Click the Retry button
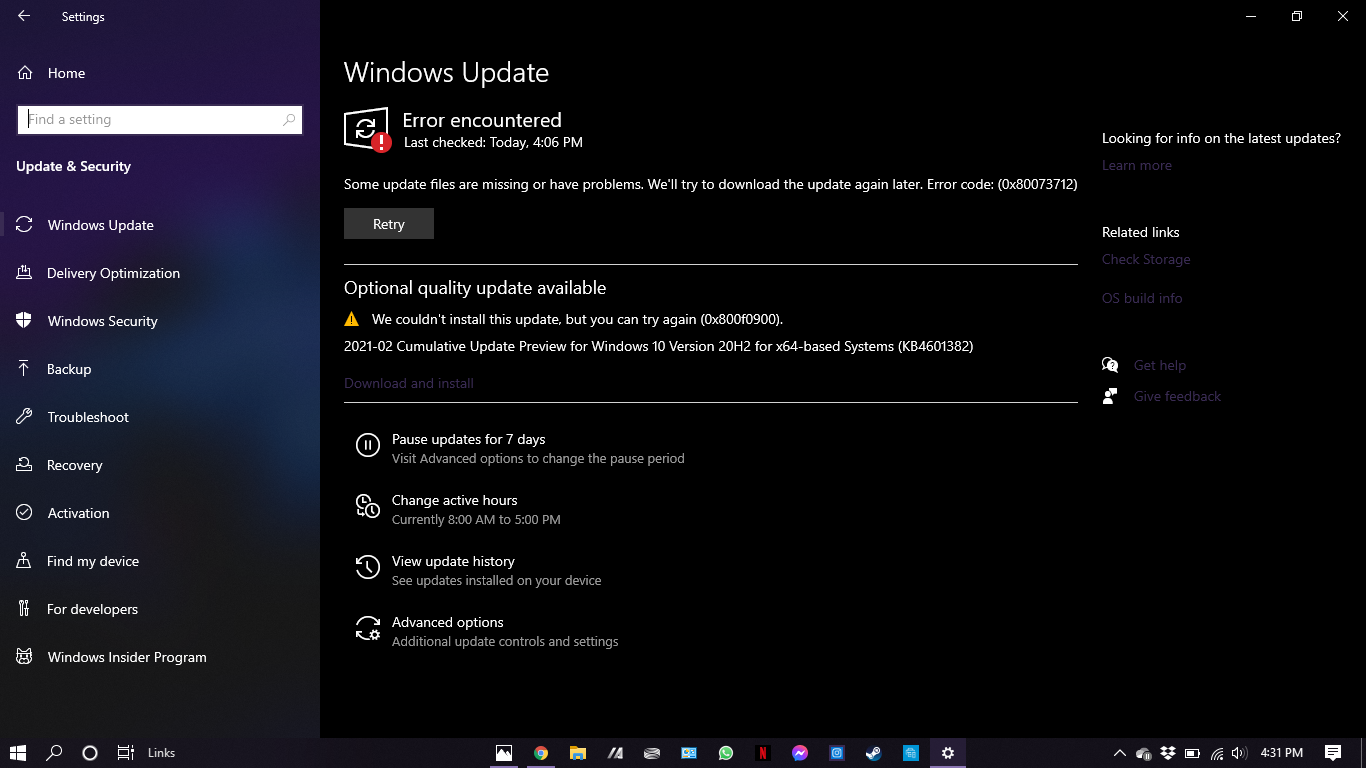 tap(389, 224)
